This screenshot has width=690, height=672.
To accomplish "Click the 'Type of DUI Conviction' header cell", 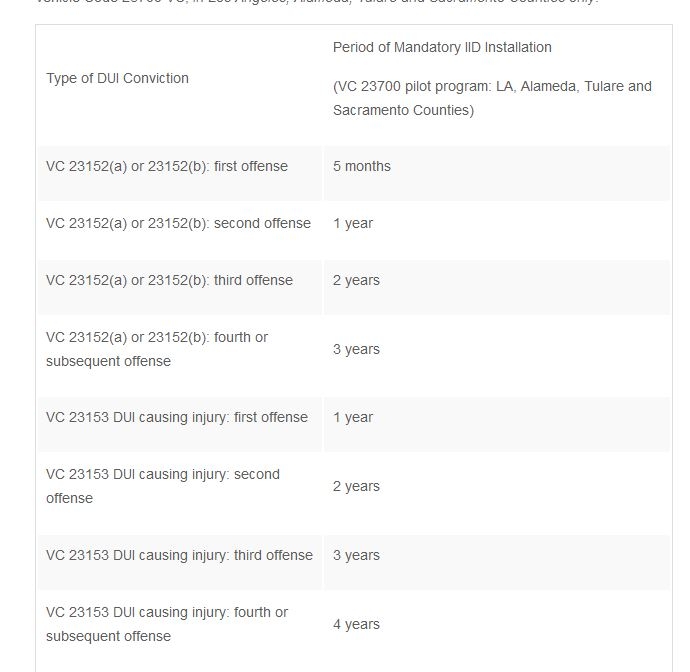I will coord(117,78).
